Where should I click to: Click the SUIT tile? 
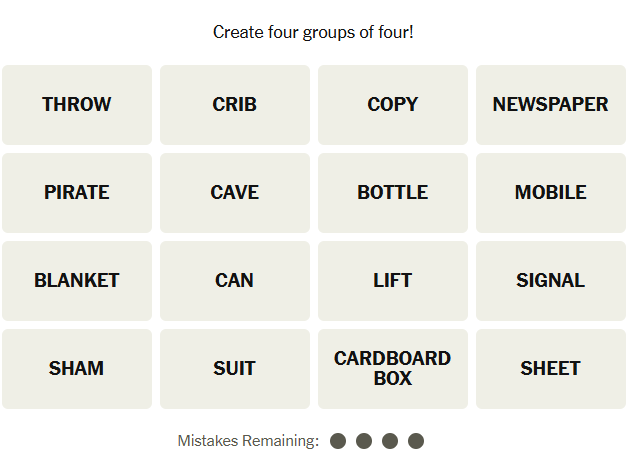235,369
